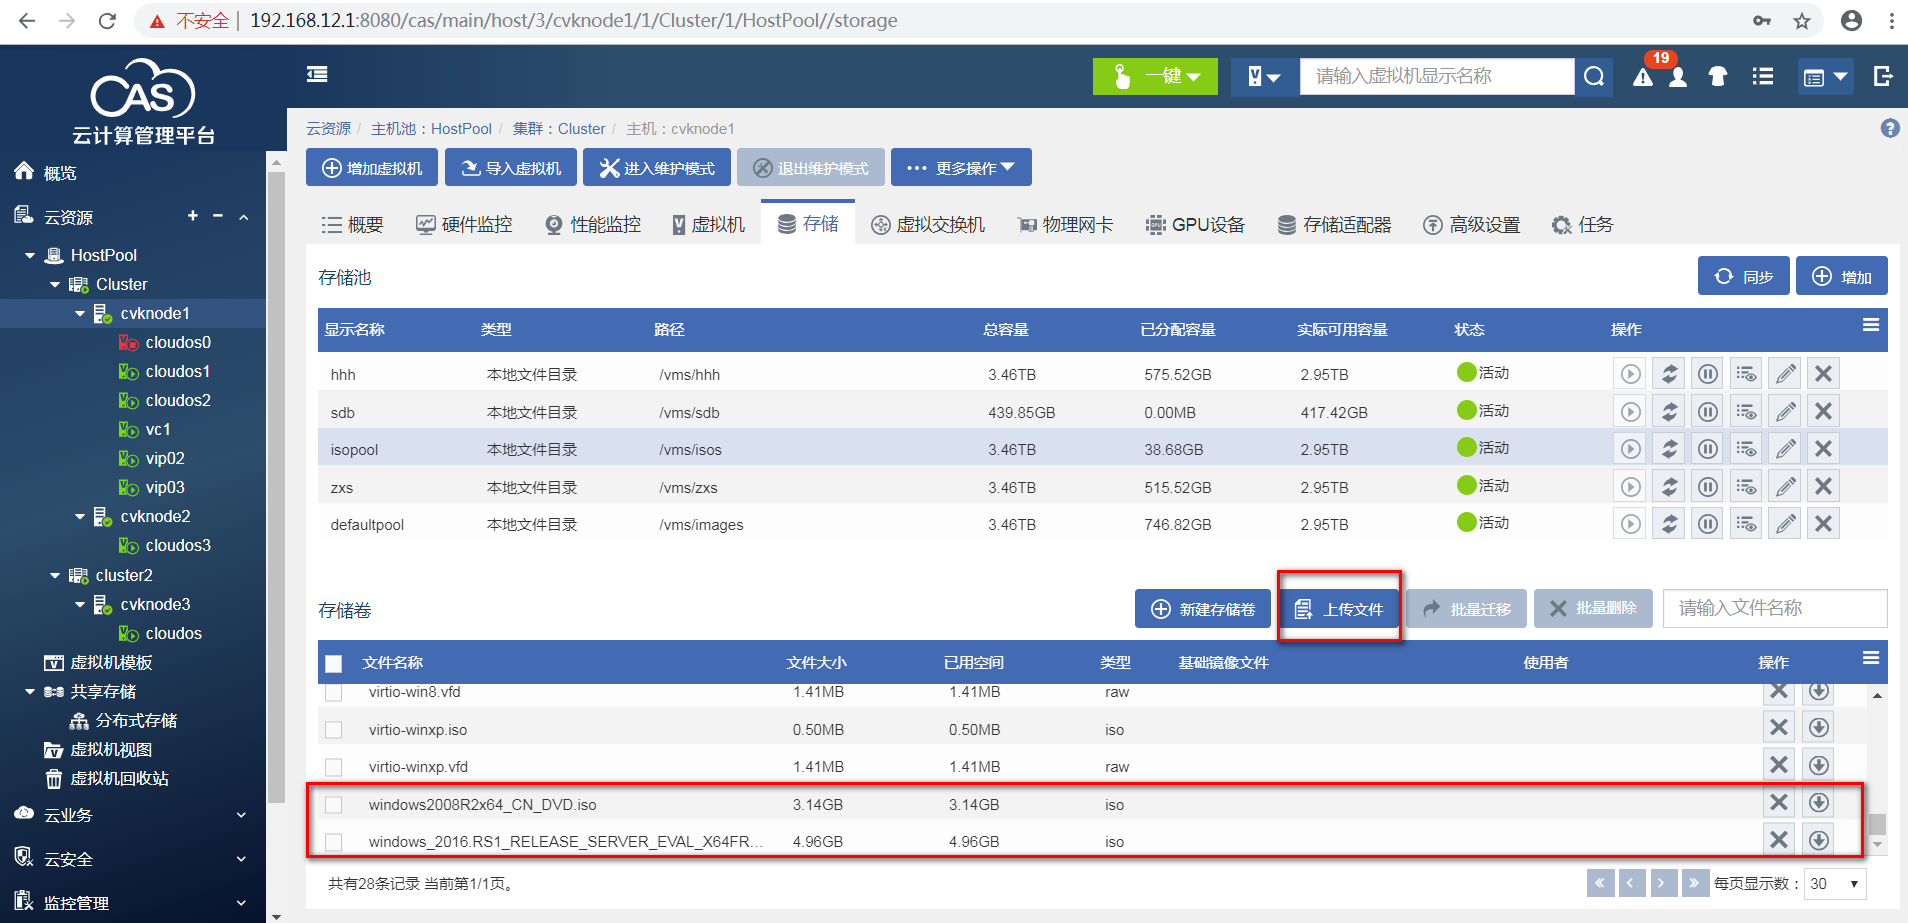Toggle the select-all checkbox in volume table
The image size is (1908, 923).
tap(334, 663)
